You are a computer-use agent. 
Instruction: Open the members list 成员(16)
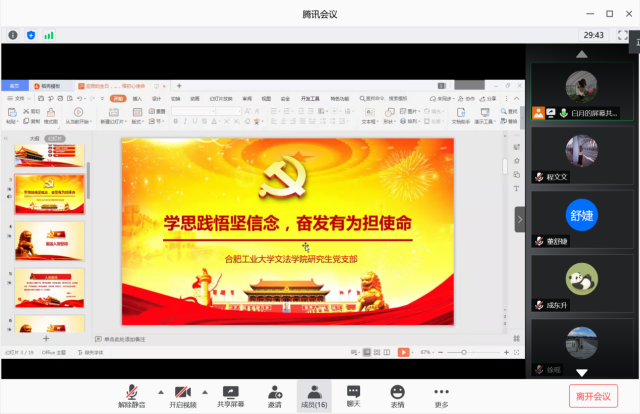(314, 395)
